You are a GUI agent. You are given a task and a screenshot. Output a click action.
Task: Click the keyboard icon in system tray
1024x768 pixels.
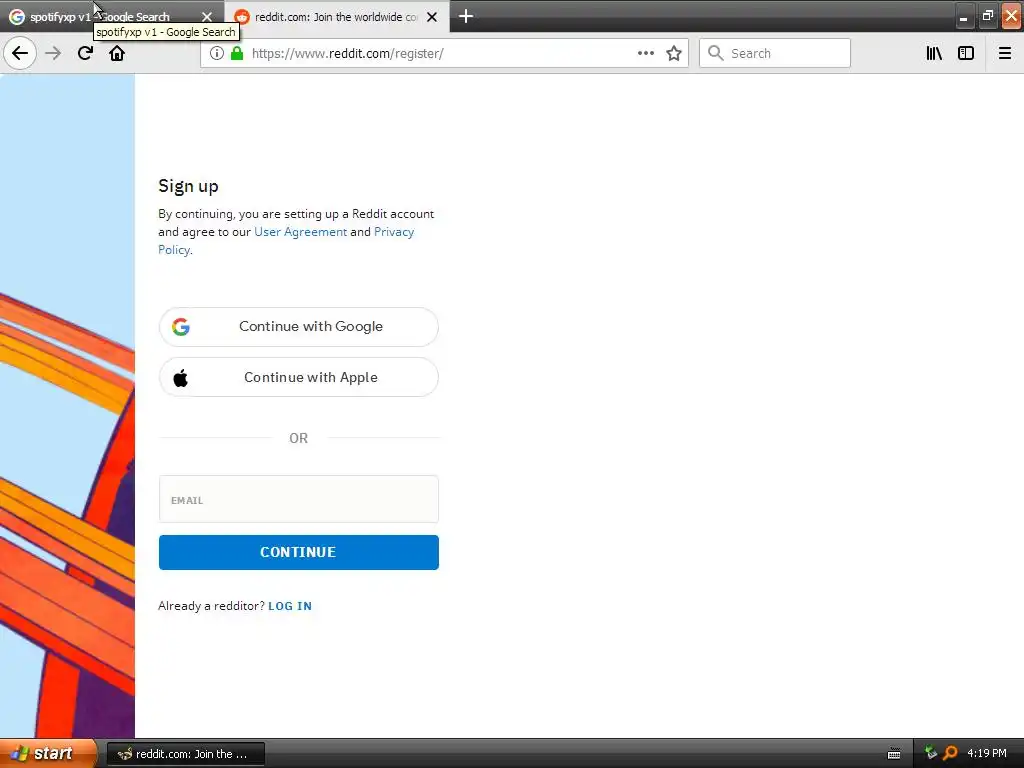coord(894,754)
